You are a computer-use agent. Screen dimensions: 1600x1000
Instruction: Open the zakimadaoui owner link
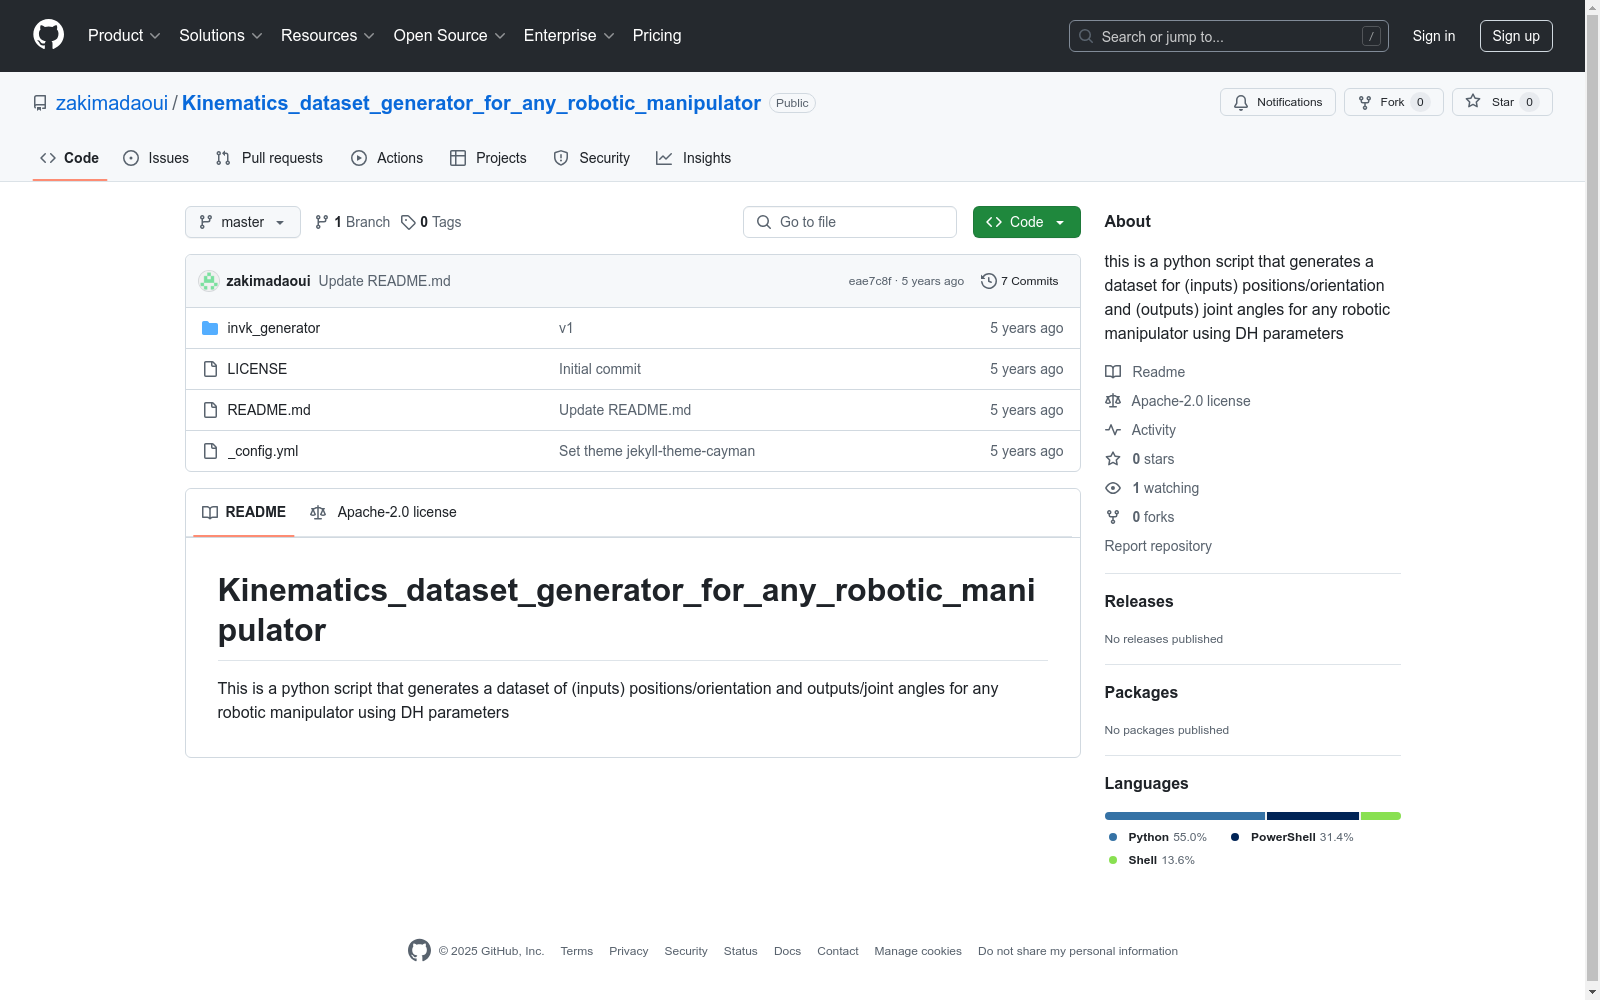[112, 103]
